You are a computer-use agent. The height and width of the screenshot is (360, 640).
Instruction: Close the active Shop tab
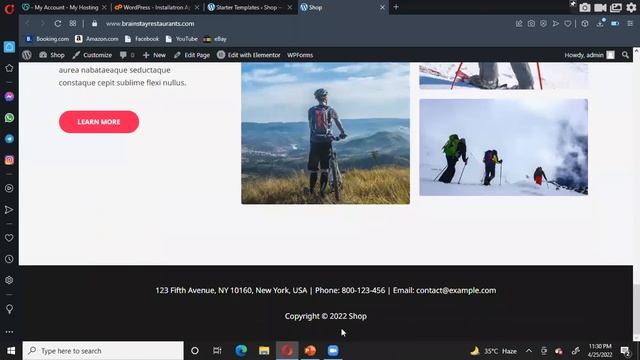point(382,7)
